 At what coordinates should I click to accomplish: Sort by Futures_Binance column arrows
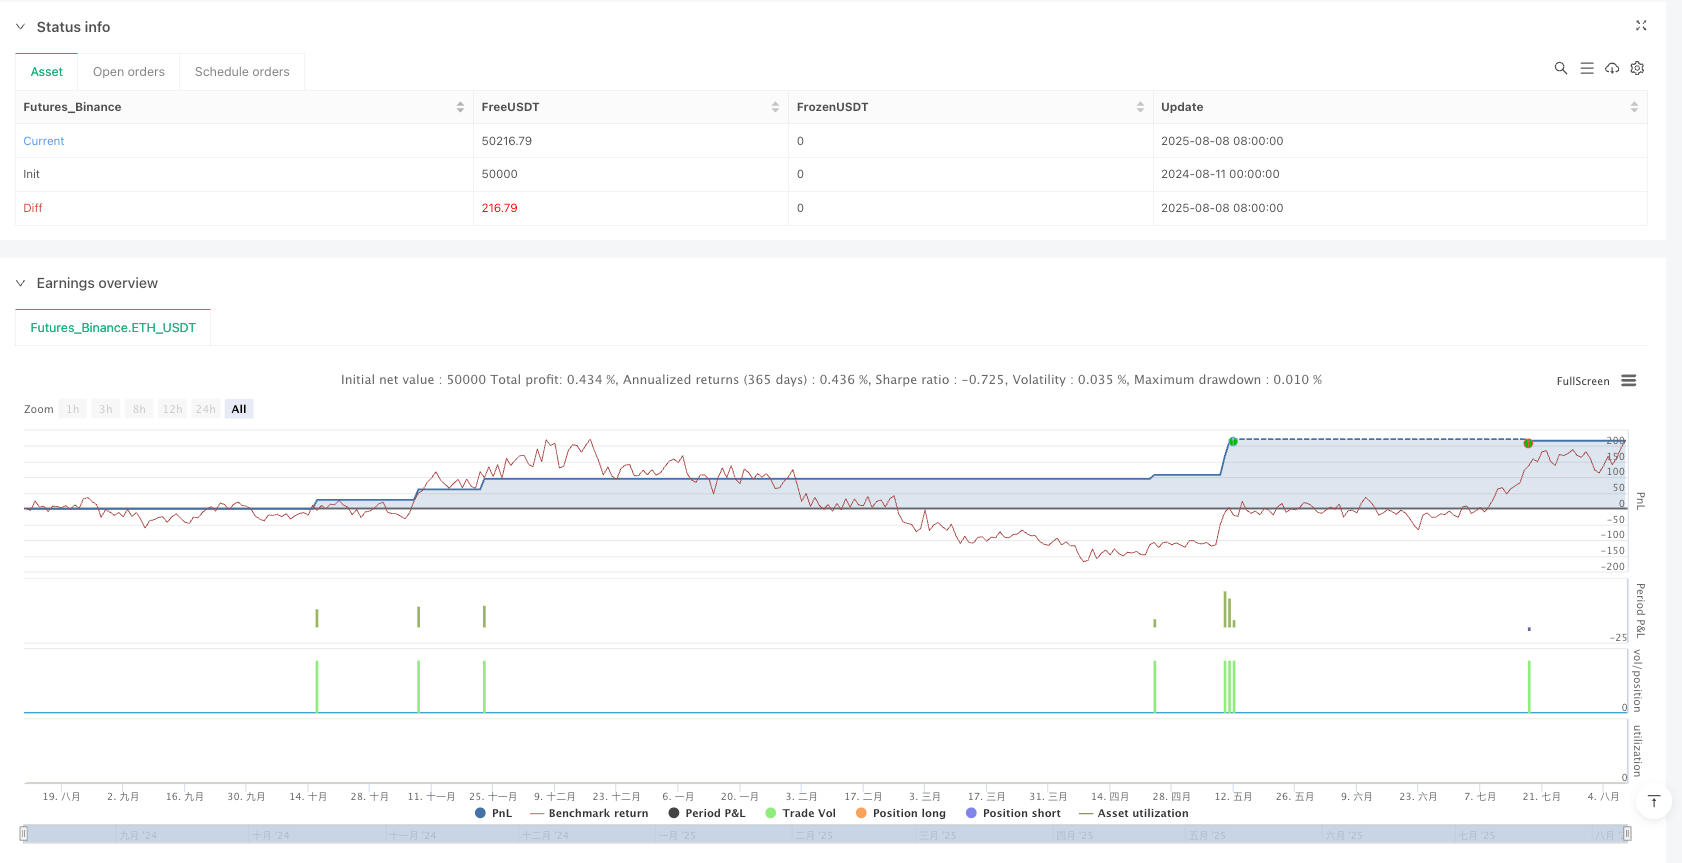(460, 107)
